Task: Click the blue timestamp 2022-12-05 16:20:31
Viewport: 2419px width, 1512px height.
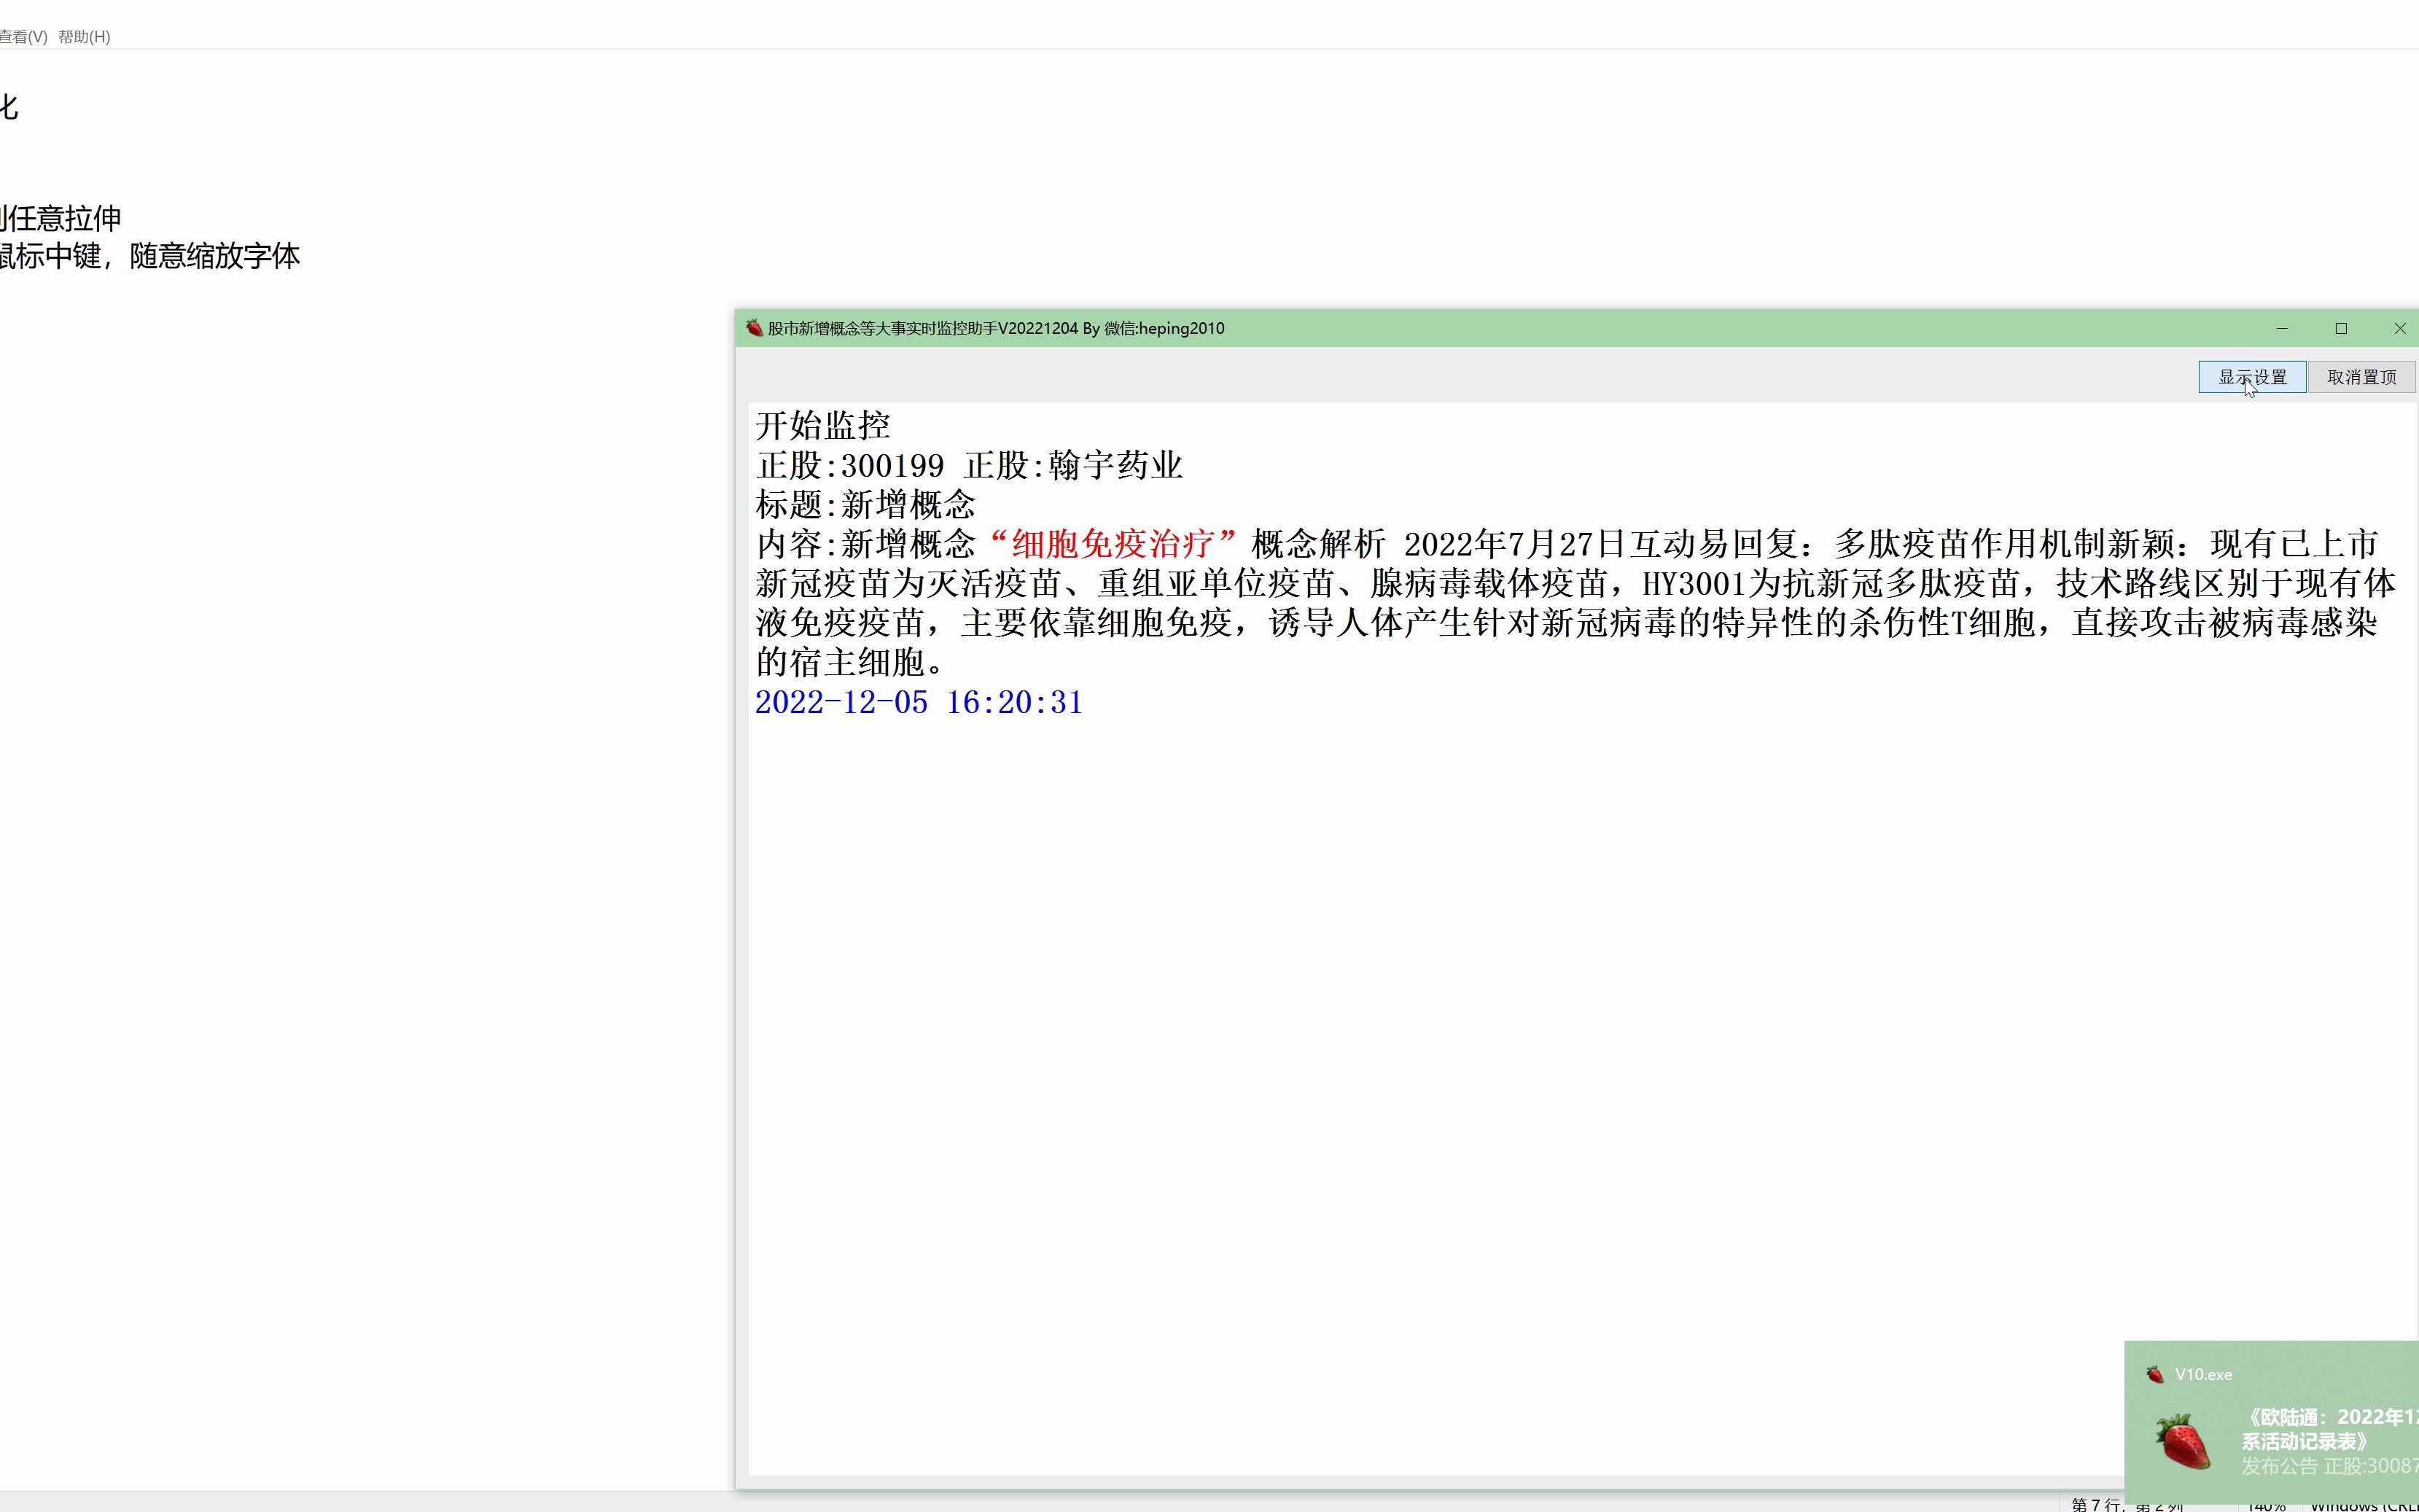Action: tap(919, 702)
